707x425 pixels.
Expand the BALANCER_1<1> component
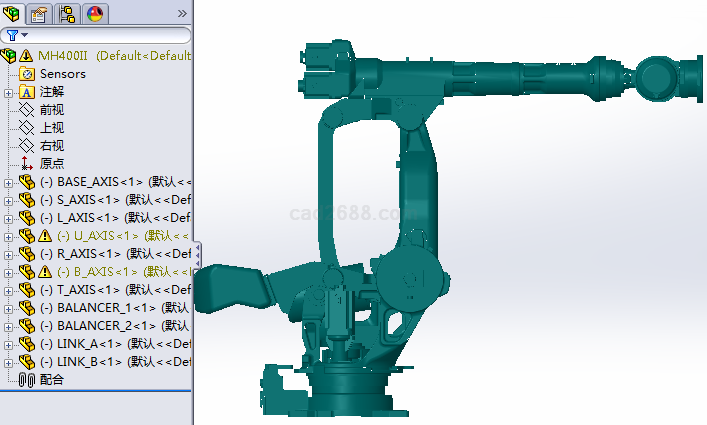point(9,308)
